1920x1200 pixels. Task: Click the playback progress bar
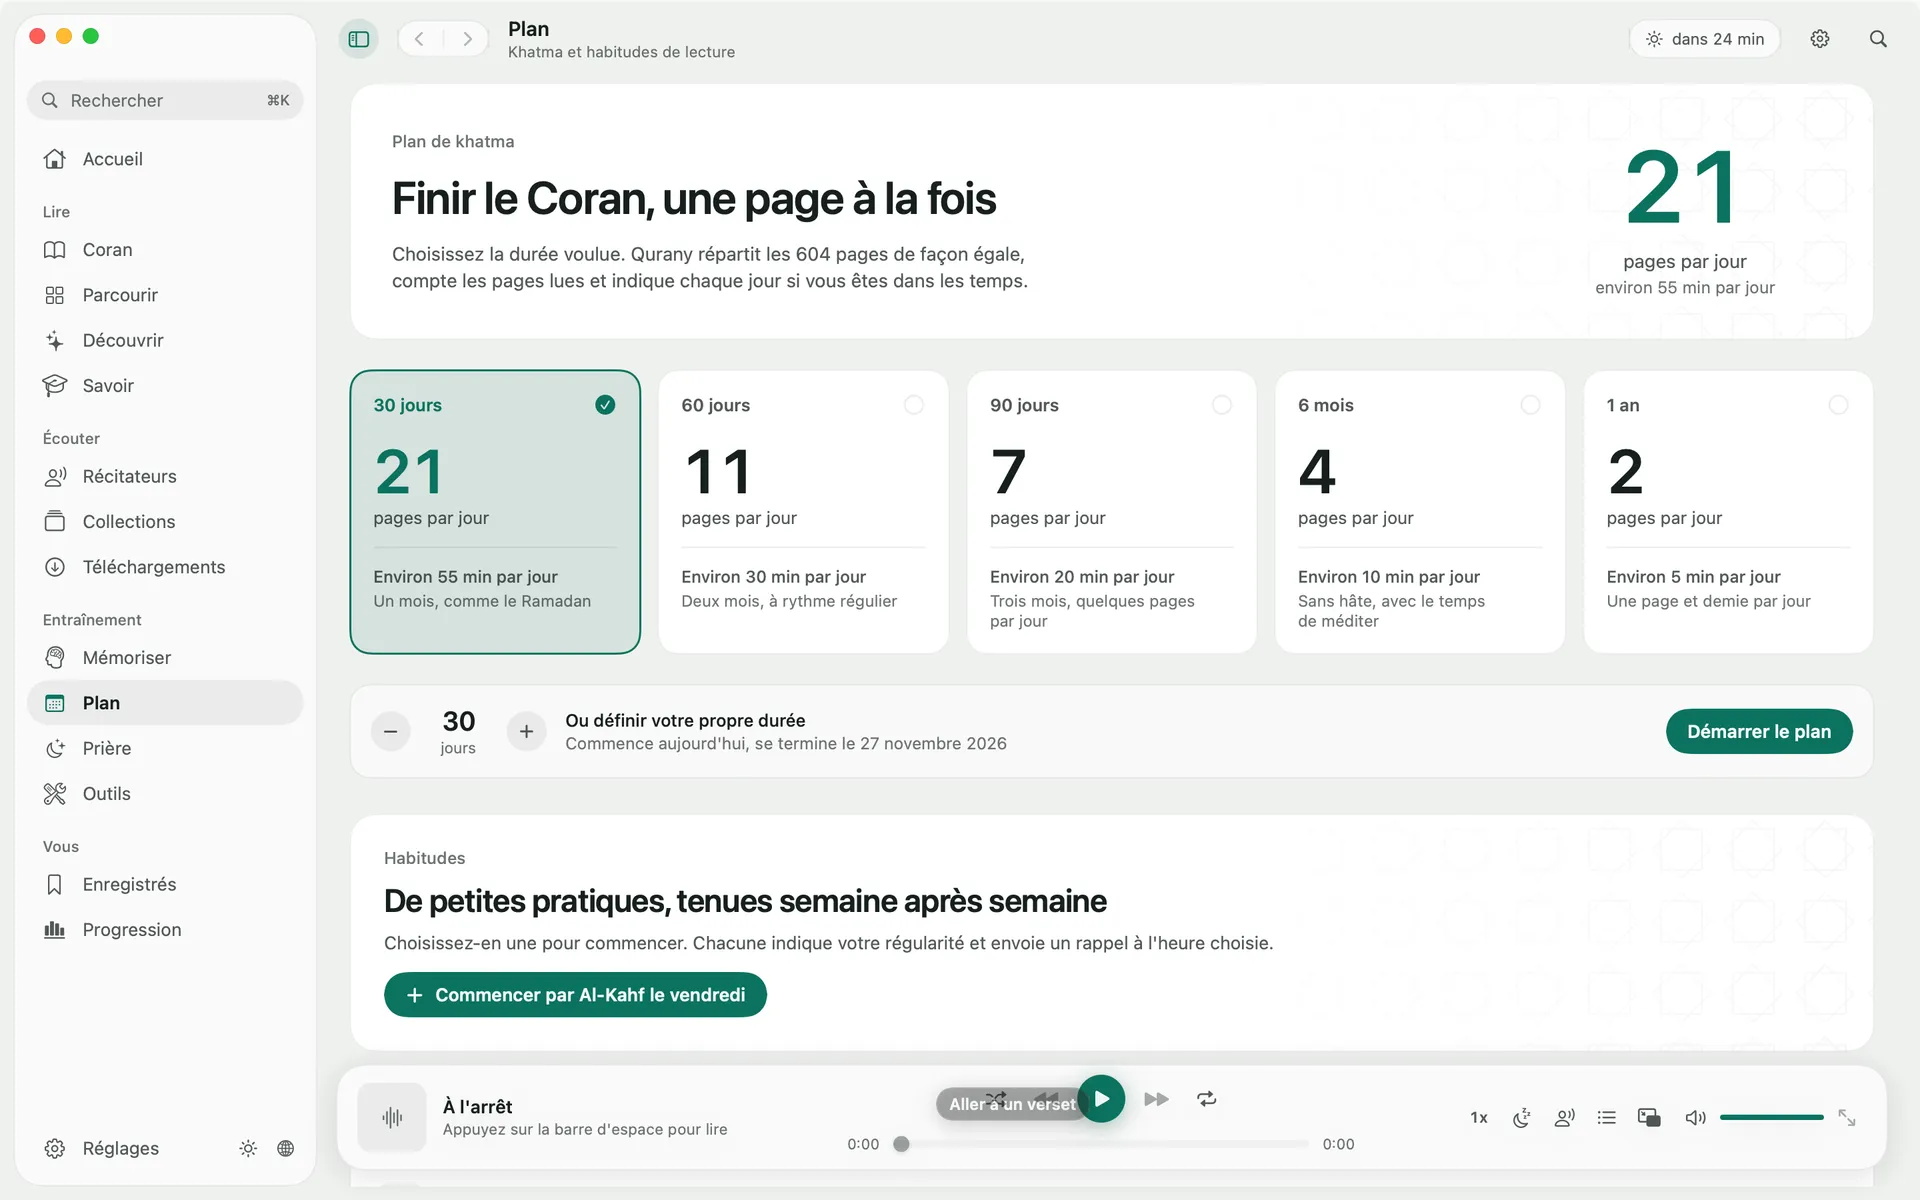(x=1100, y=1144)
